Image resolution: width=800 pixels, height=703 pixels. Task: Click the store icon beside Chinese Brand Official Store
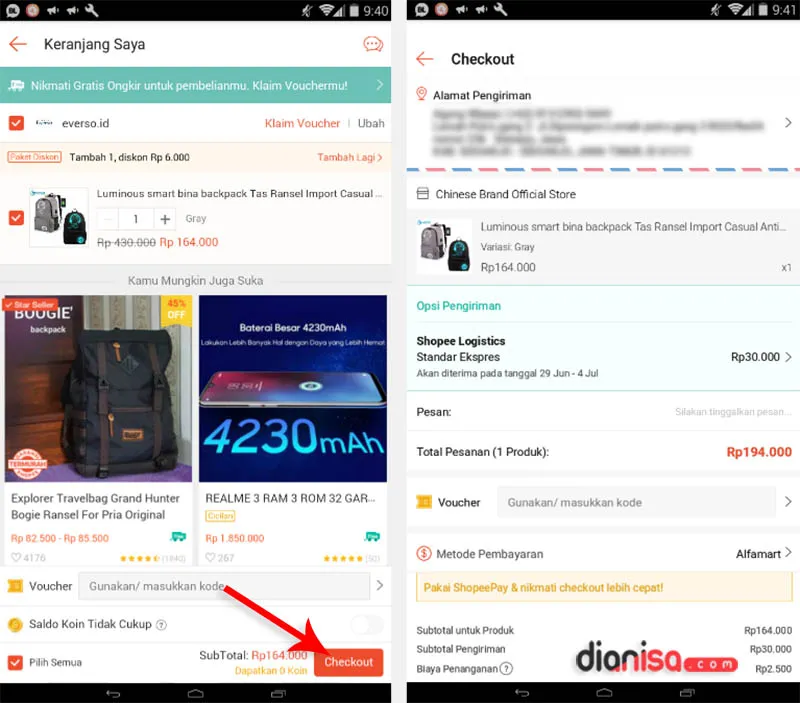(421, 195)
